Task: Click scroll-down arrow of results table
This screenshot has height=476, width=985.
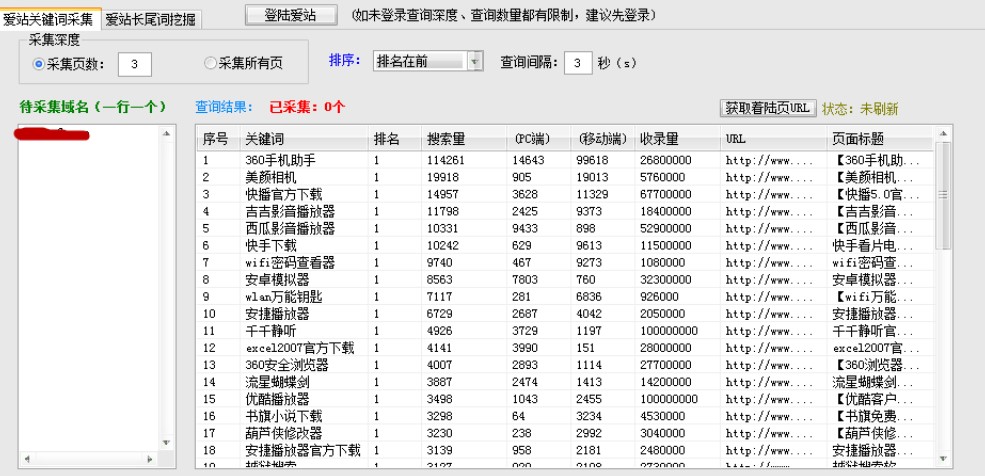Action: 943,459
